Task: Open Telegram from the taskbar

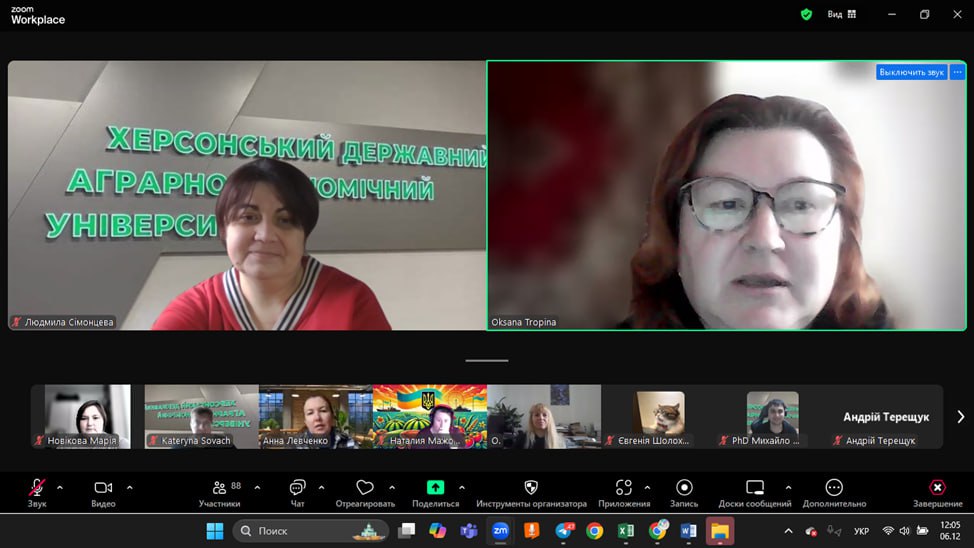Action: coord(563,531)
